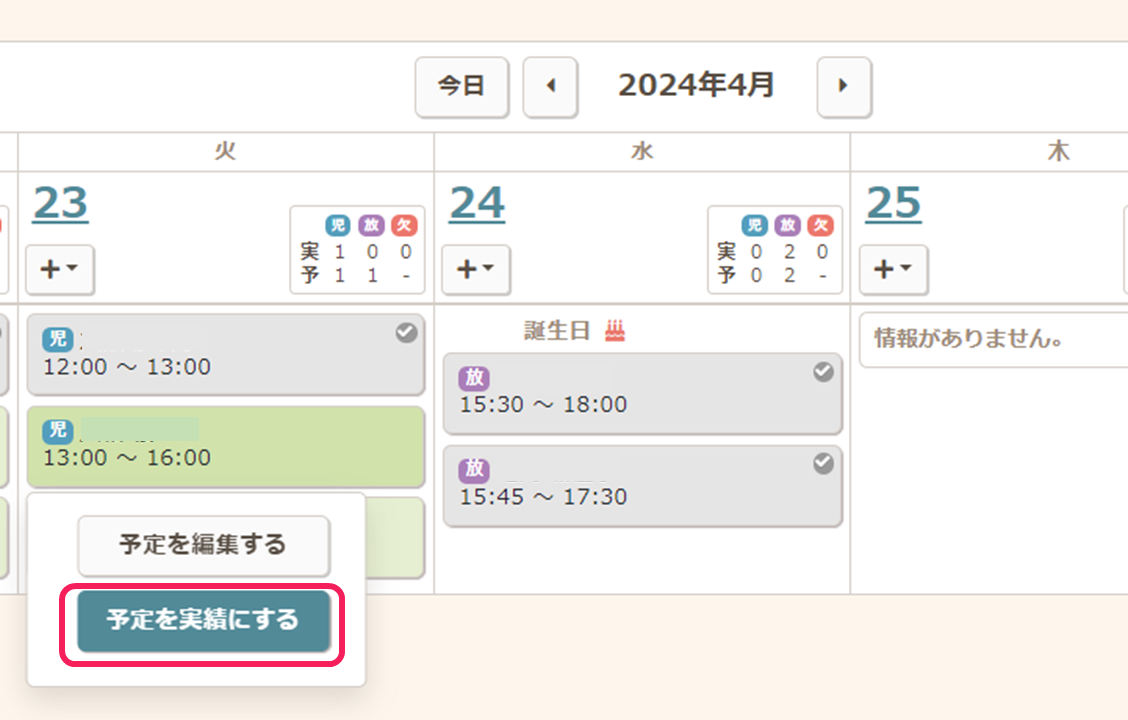Open the date link for the 25th

click(x=893, y=204)
